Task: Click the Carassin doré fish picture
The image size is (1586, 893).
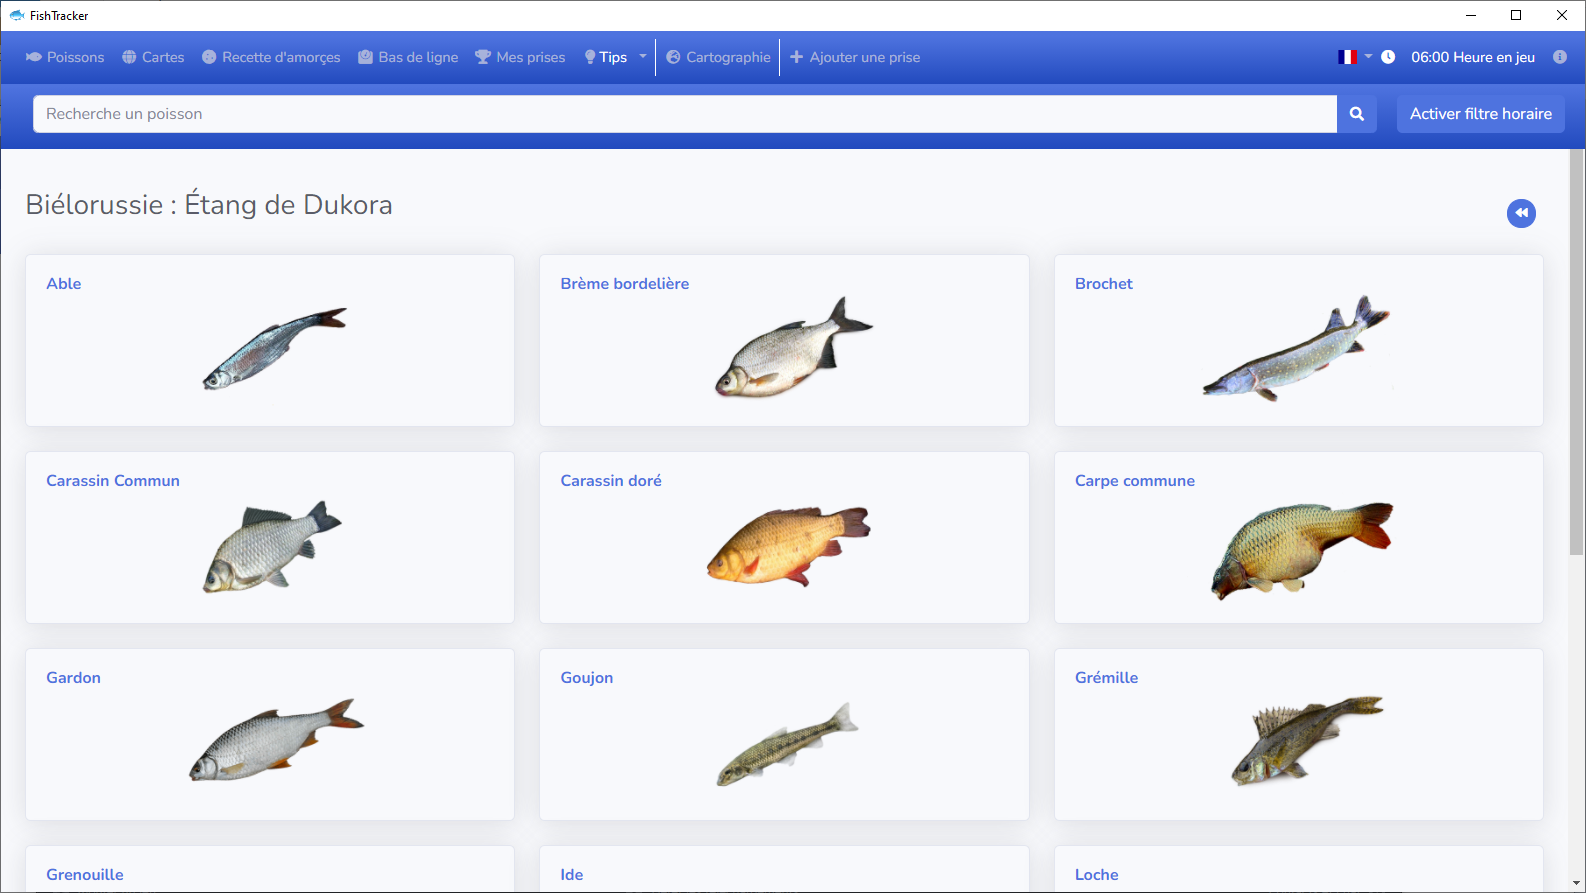Action: (789, 546)
